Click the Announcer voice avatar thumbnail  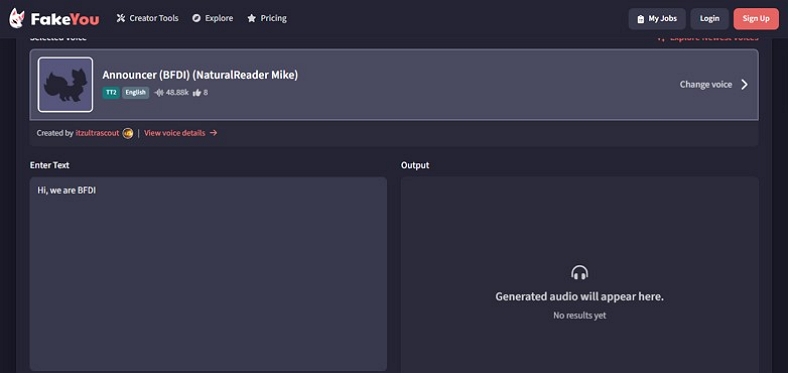[x=65, y=84]
